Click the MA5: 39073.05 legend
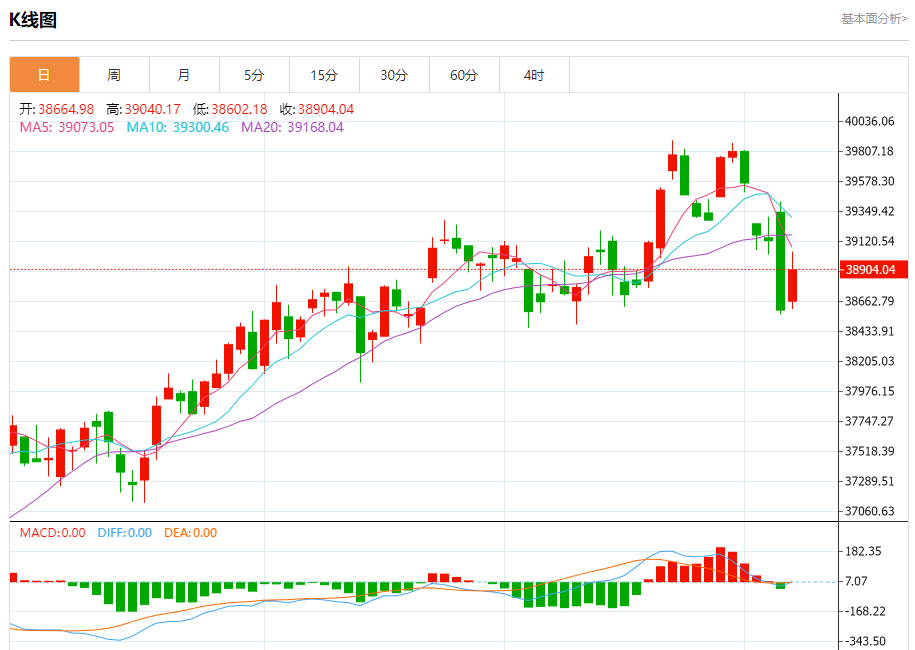The height and width of the screenshot is (650, 915). (x=67, y=127)
